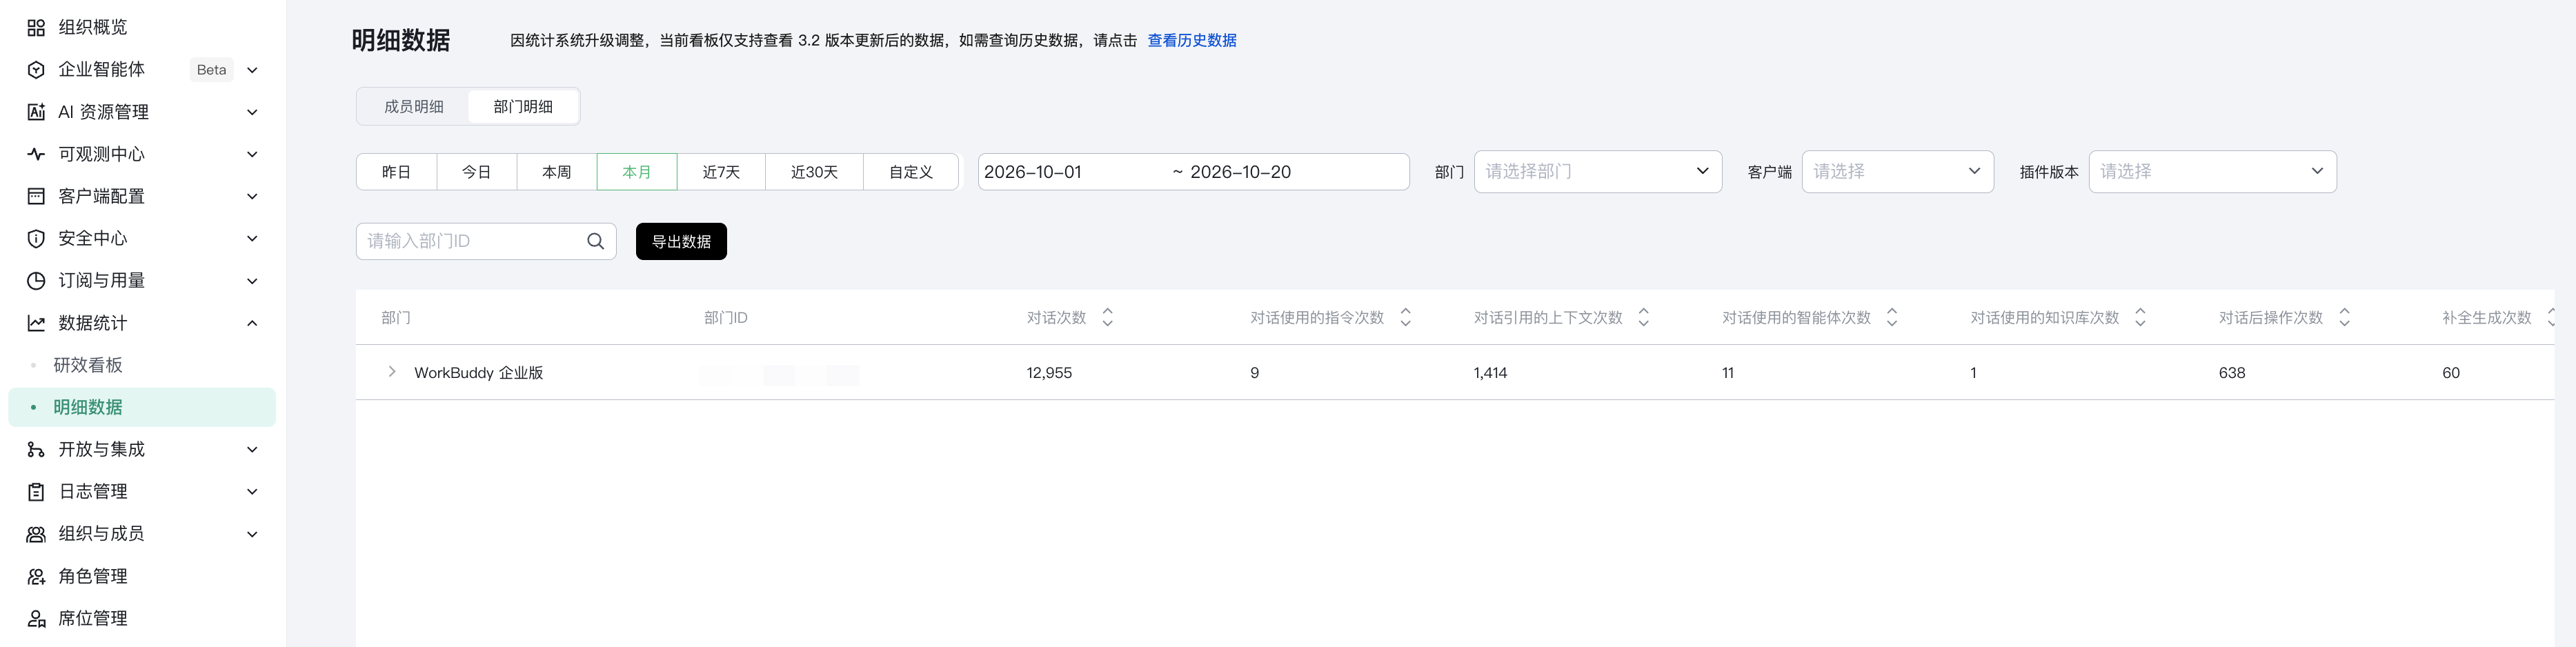Click the 客户端配置 window icon
The image size is (2576, 647).
(x=36, y=196)
